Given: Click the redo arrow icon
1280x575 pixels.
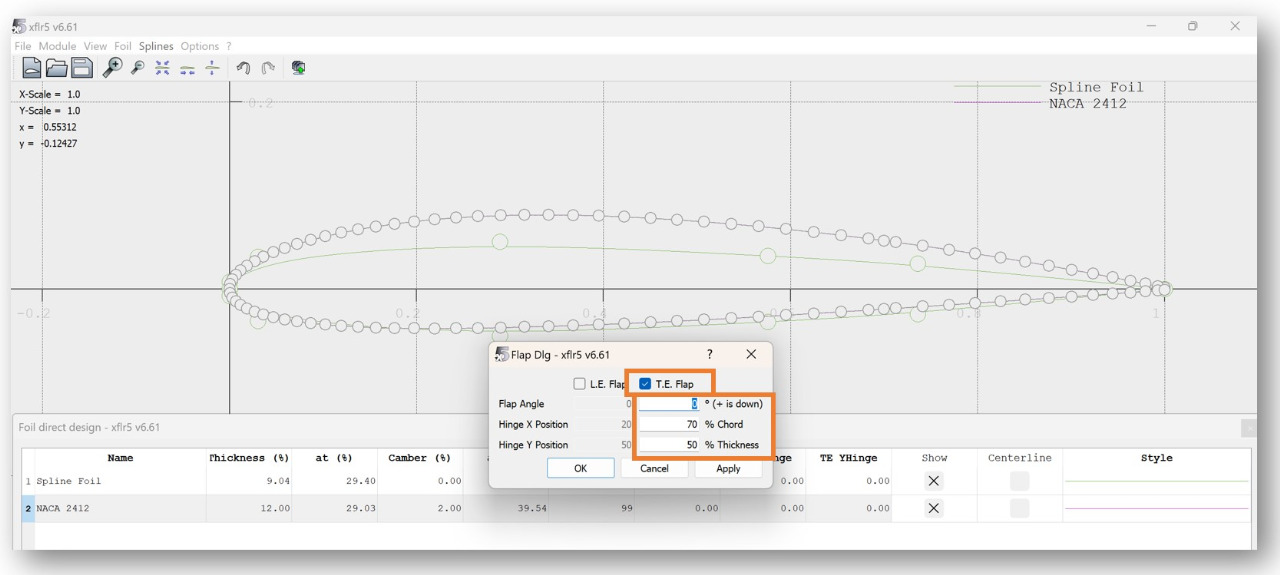Looking at the screenshot, I should tap(268, 68).
